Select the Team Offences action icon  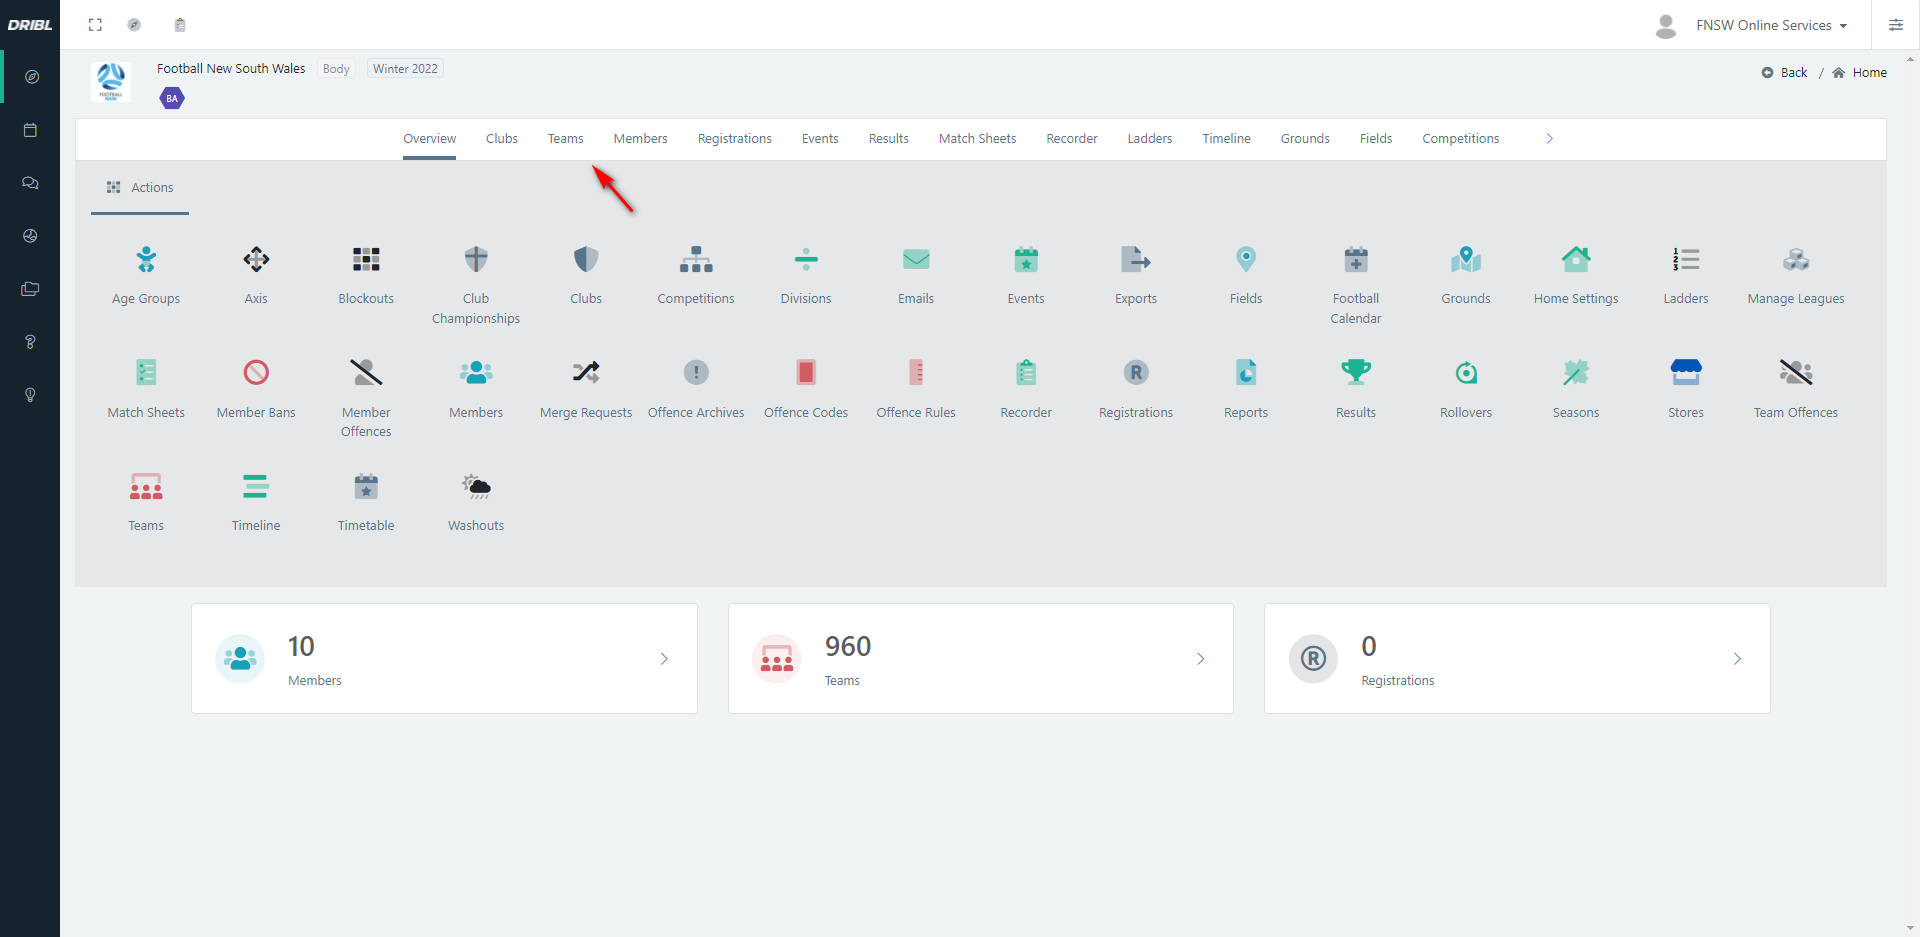pos(1796,387)
